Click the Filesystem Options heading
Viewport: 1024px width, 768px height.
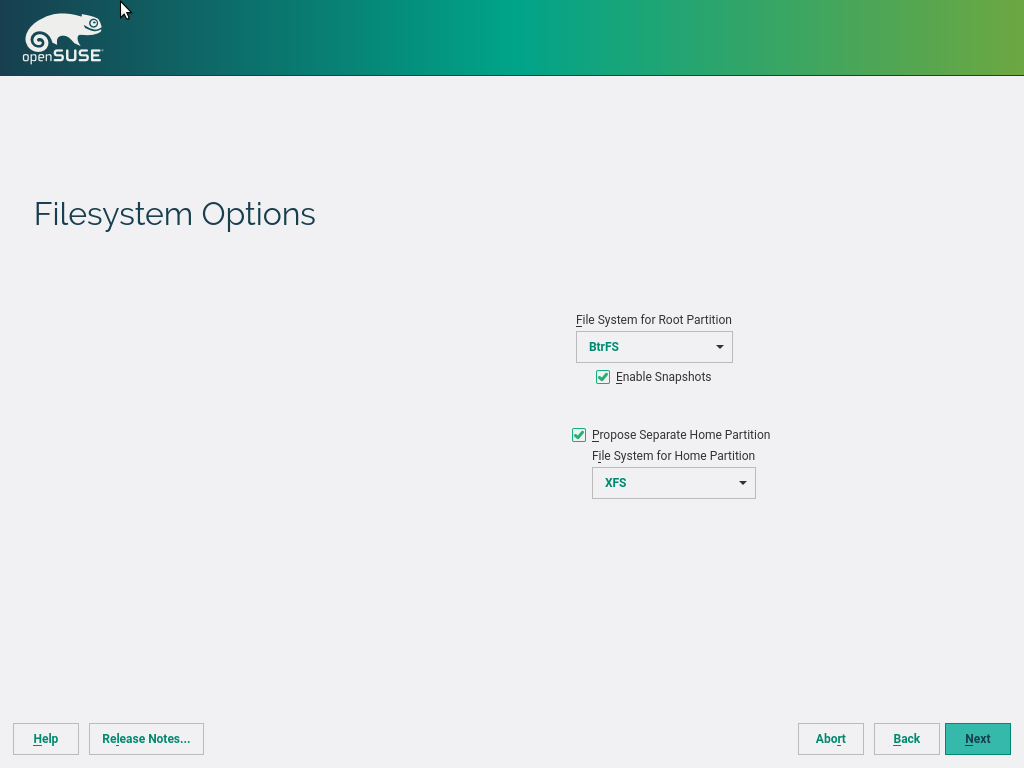click(x=175, y=214)
